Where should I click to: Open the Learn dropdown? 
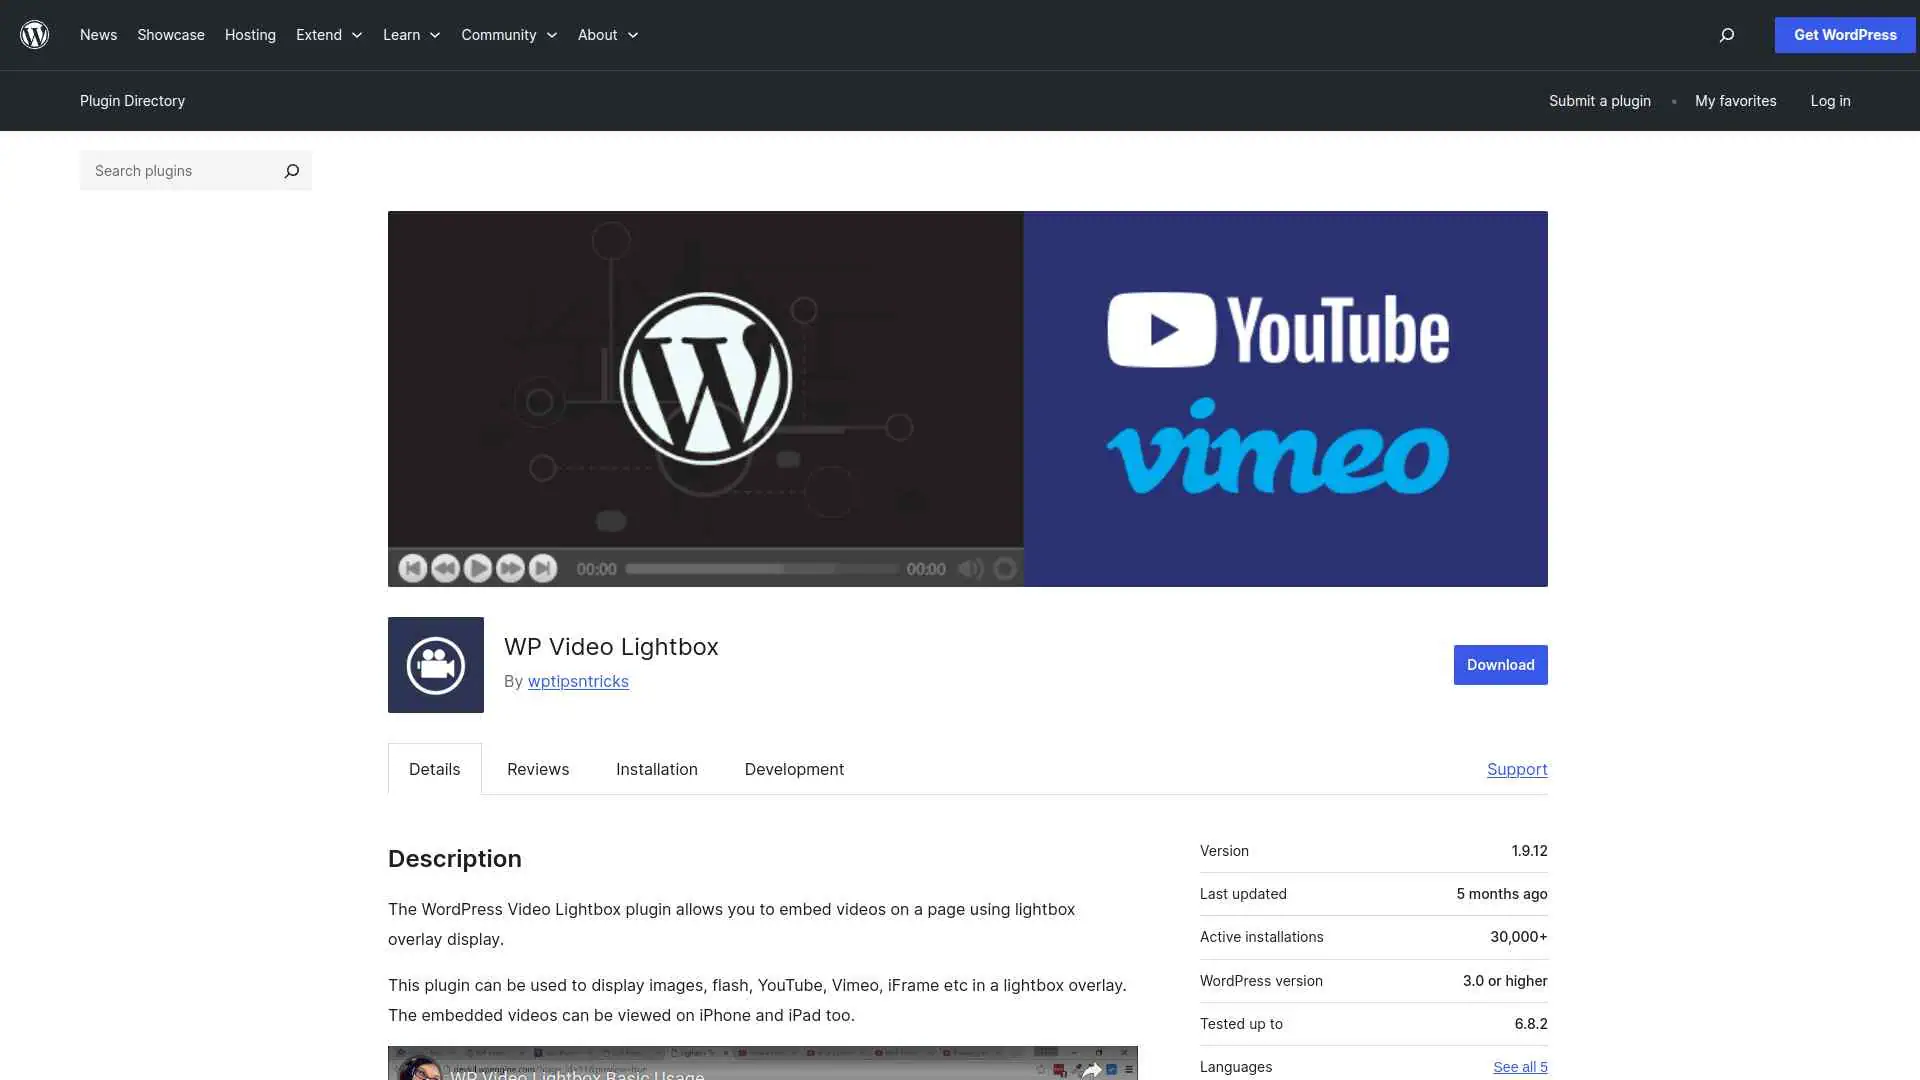click(x=410, y=34)
